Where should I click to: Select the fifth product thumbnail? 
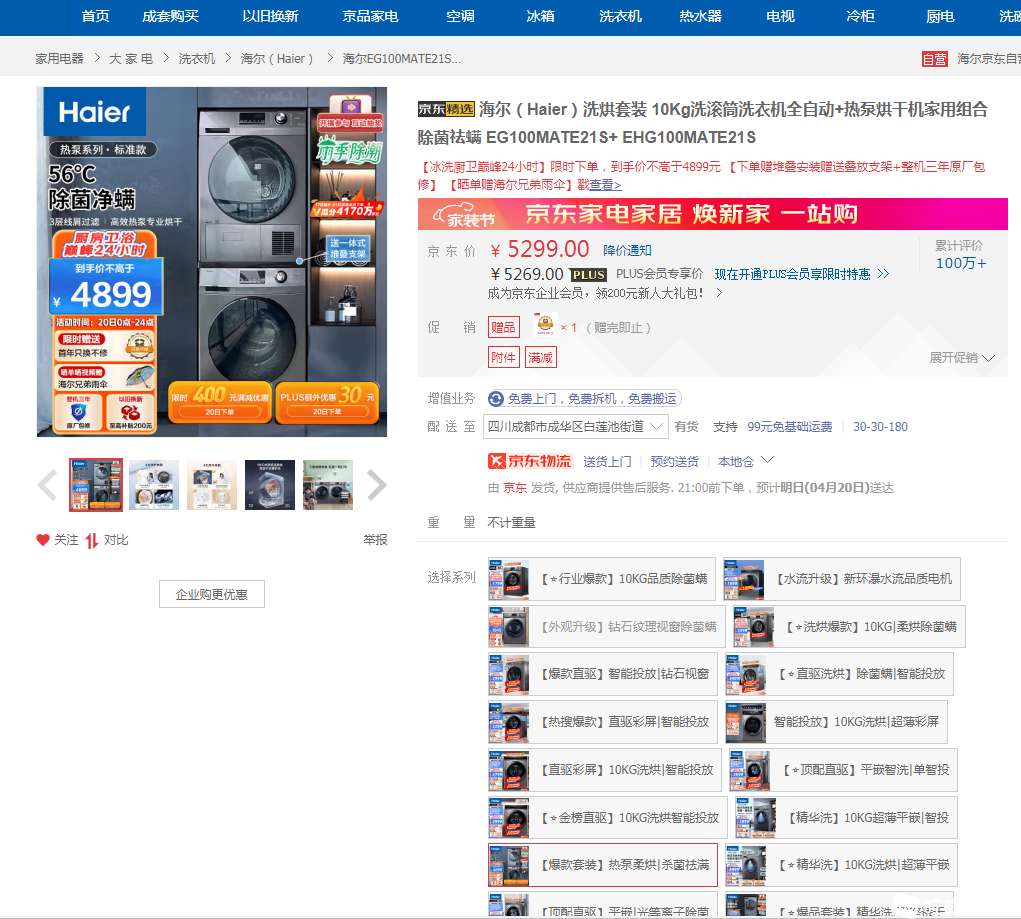click(328, 485)
